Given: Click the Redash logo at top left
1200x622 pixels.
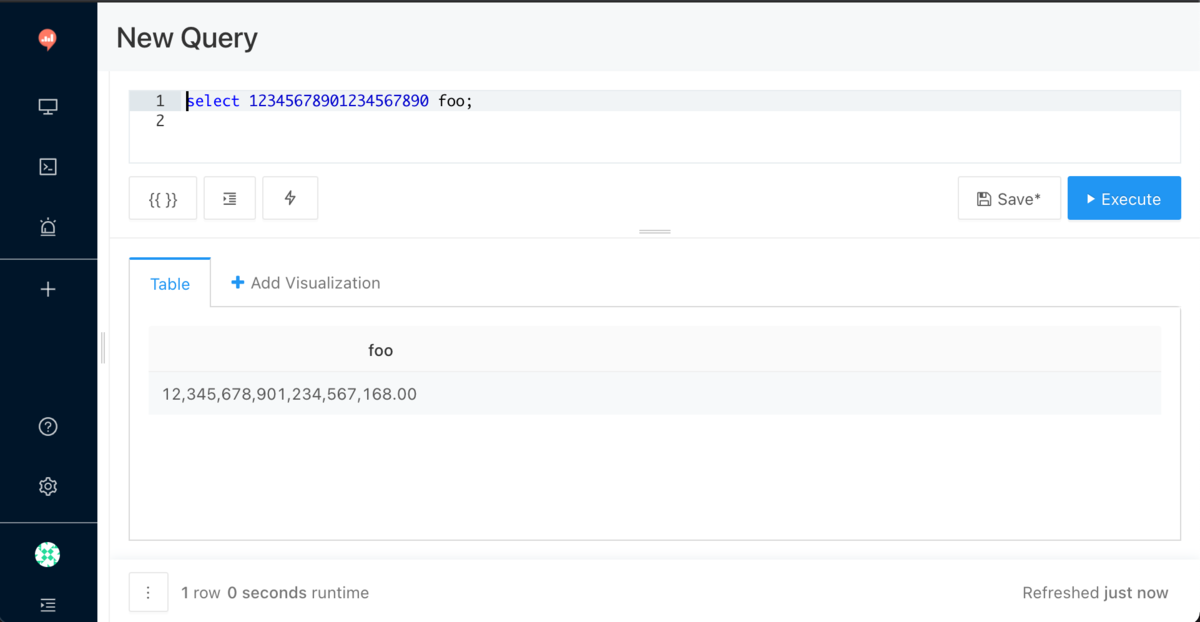Looking at the screenshot, I should tap(47, 40).
